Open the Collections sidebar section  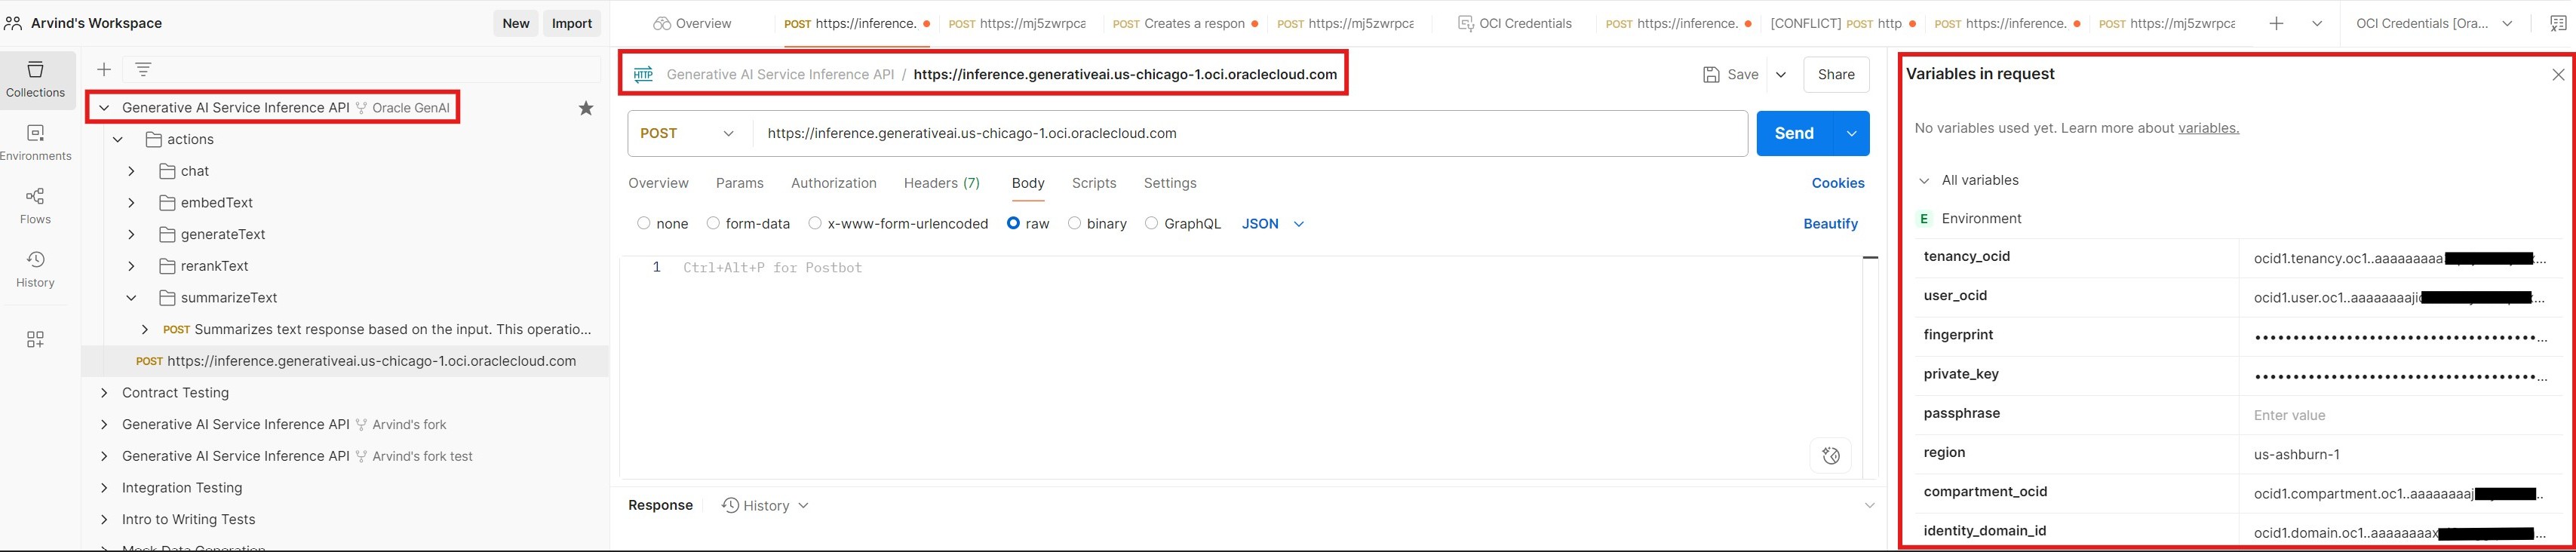[x=35, y=79]
